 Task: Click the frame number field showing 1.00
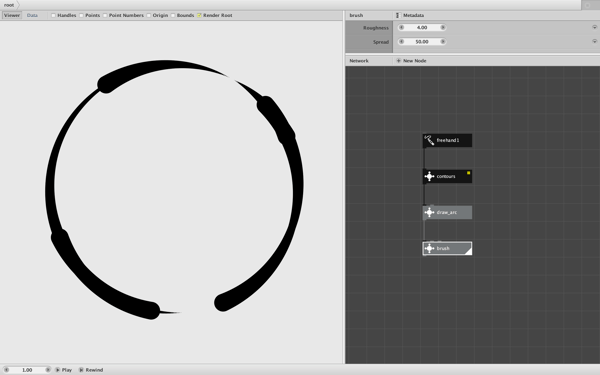click(x=27, y=370)
